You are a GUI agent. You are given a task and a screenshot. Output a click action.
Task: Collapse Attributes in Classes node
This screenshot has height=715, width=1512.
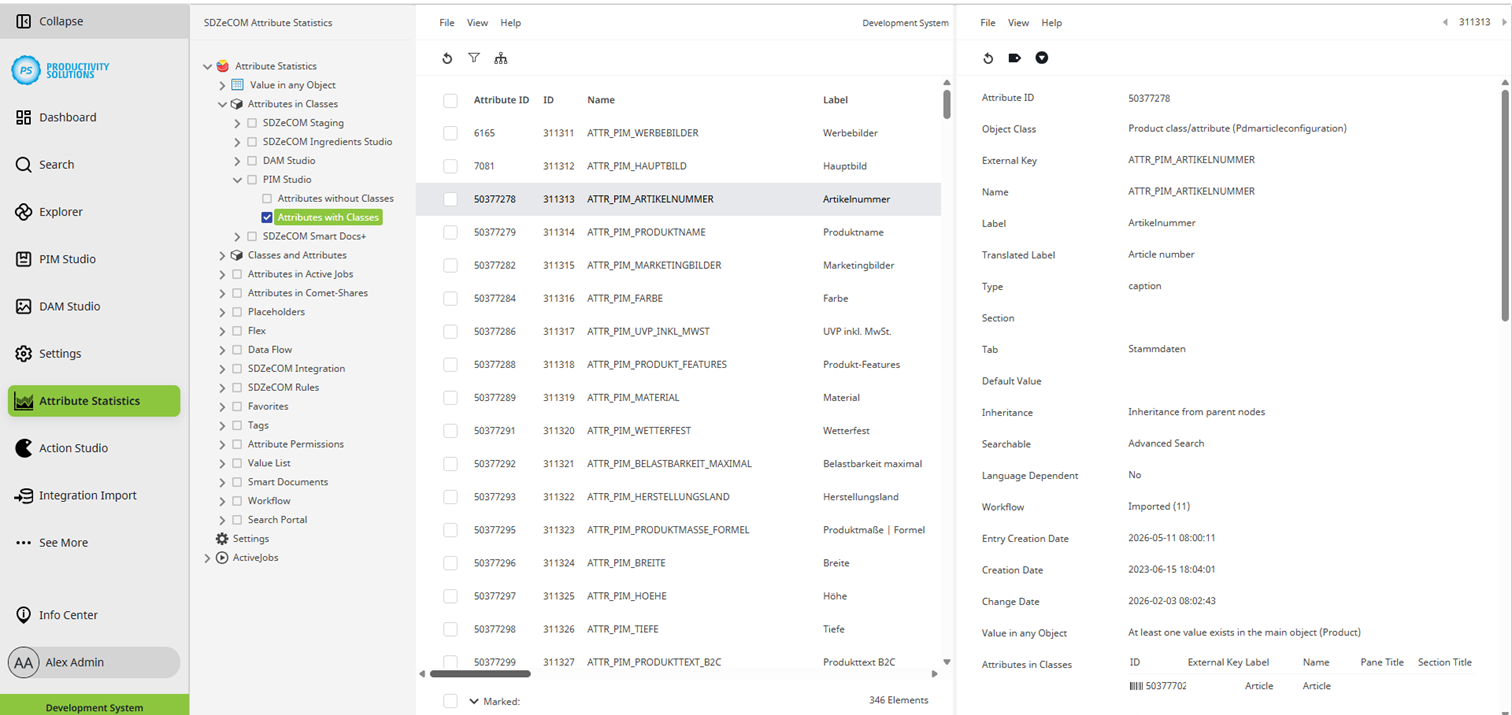click(223, 104)
